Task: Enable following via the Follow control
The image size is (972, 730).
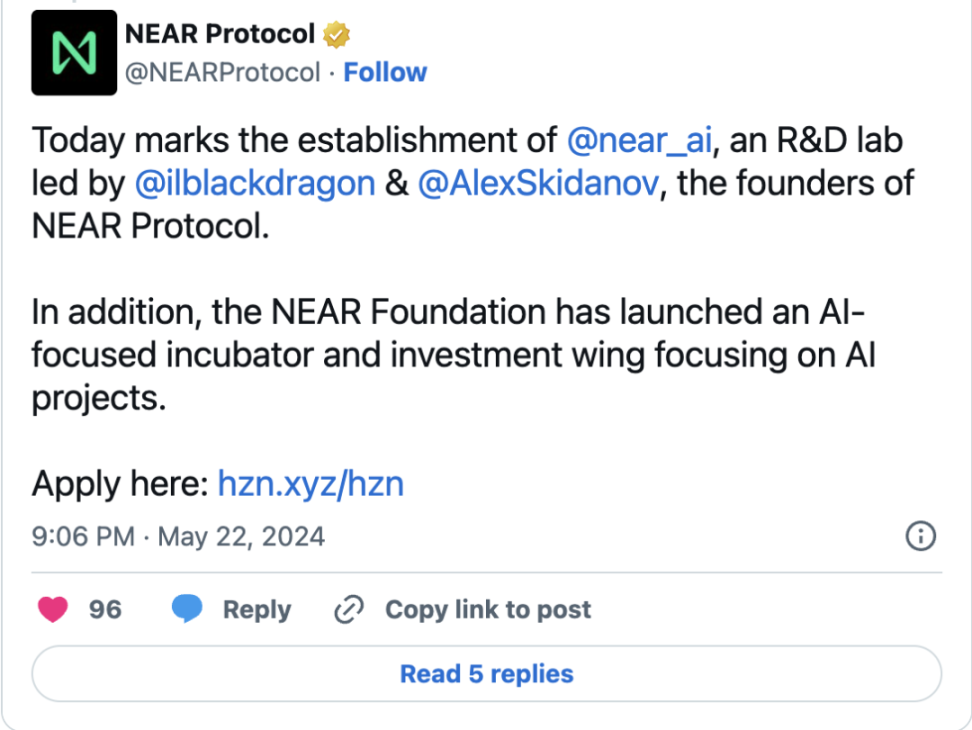Action: point(385,71)
